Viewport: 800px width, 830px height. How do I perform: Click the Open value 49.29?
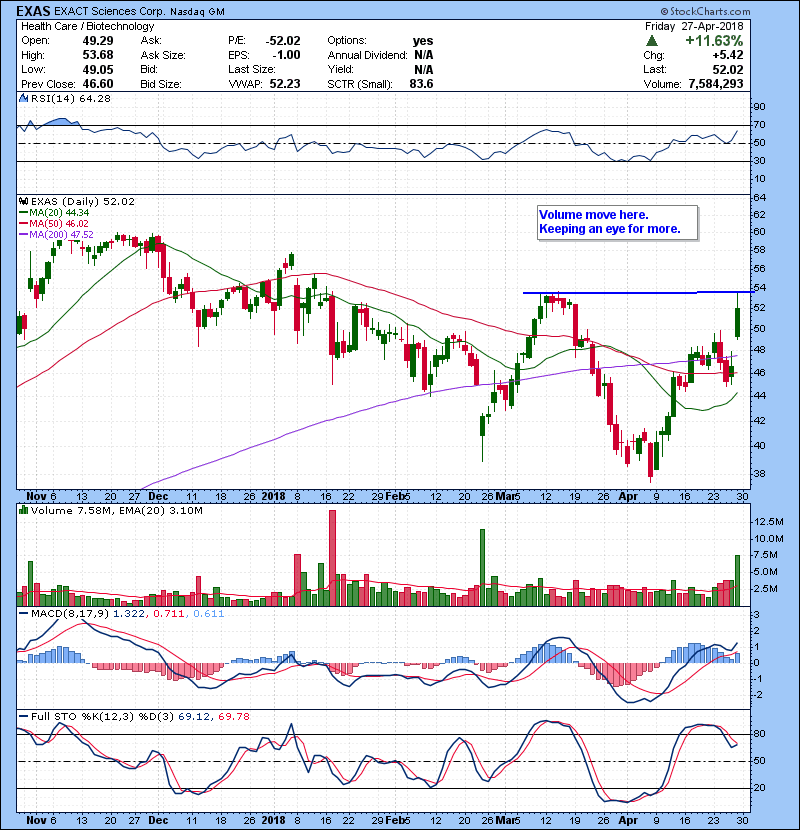click(x=97, y=41)
